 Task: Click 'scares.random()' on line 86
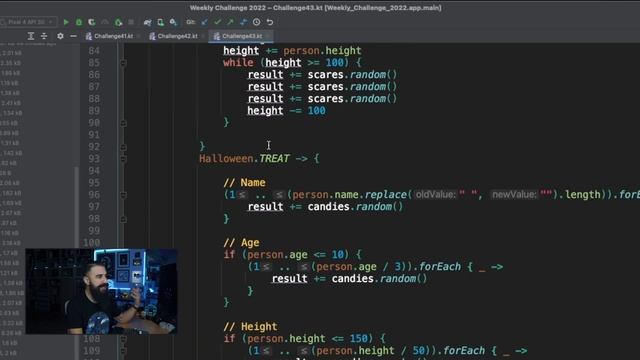(x=352, y=75)
